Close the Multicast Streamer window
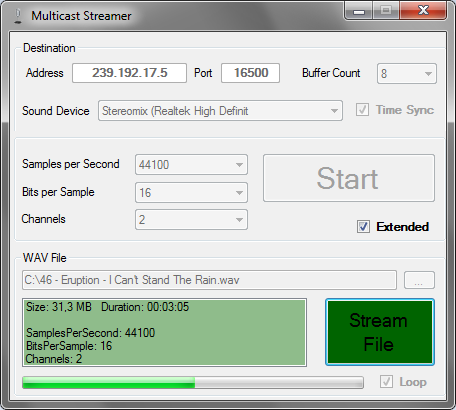The width and height of the screenshot is (456, 410). click(x=423, y=11)
